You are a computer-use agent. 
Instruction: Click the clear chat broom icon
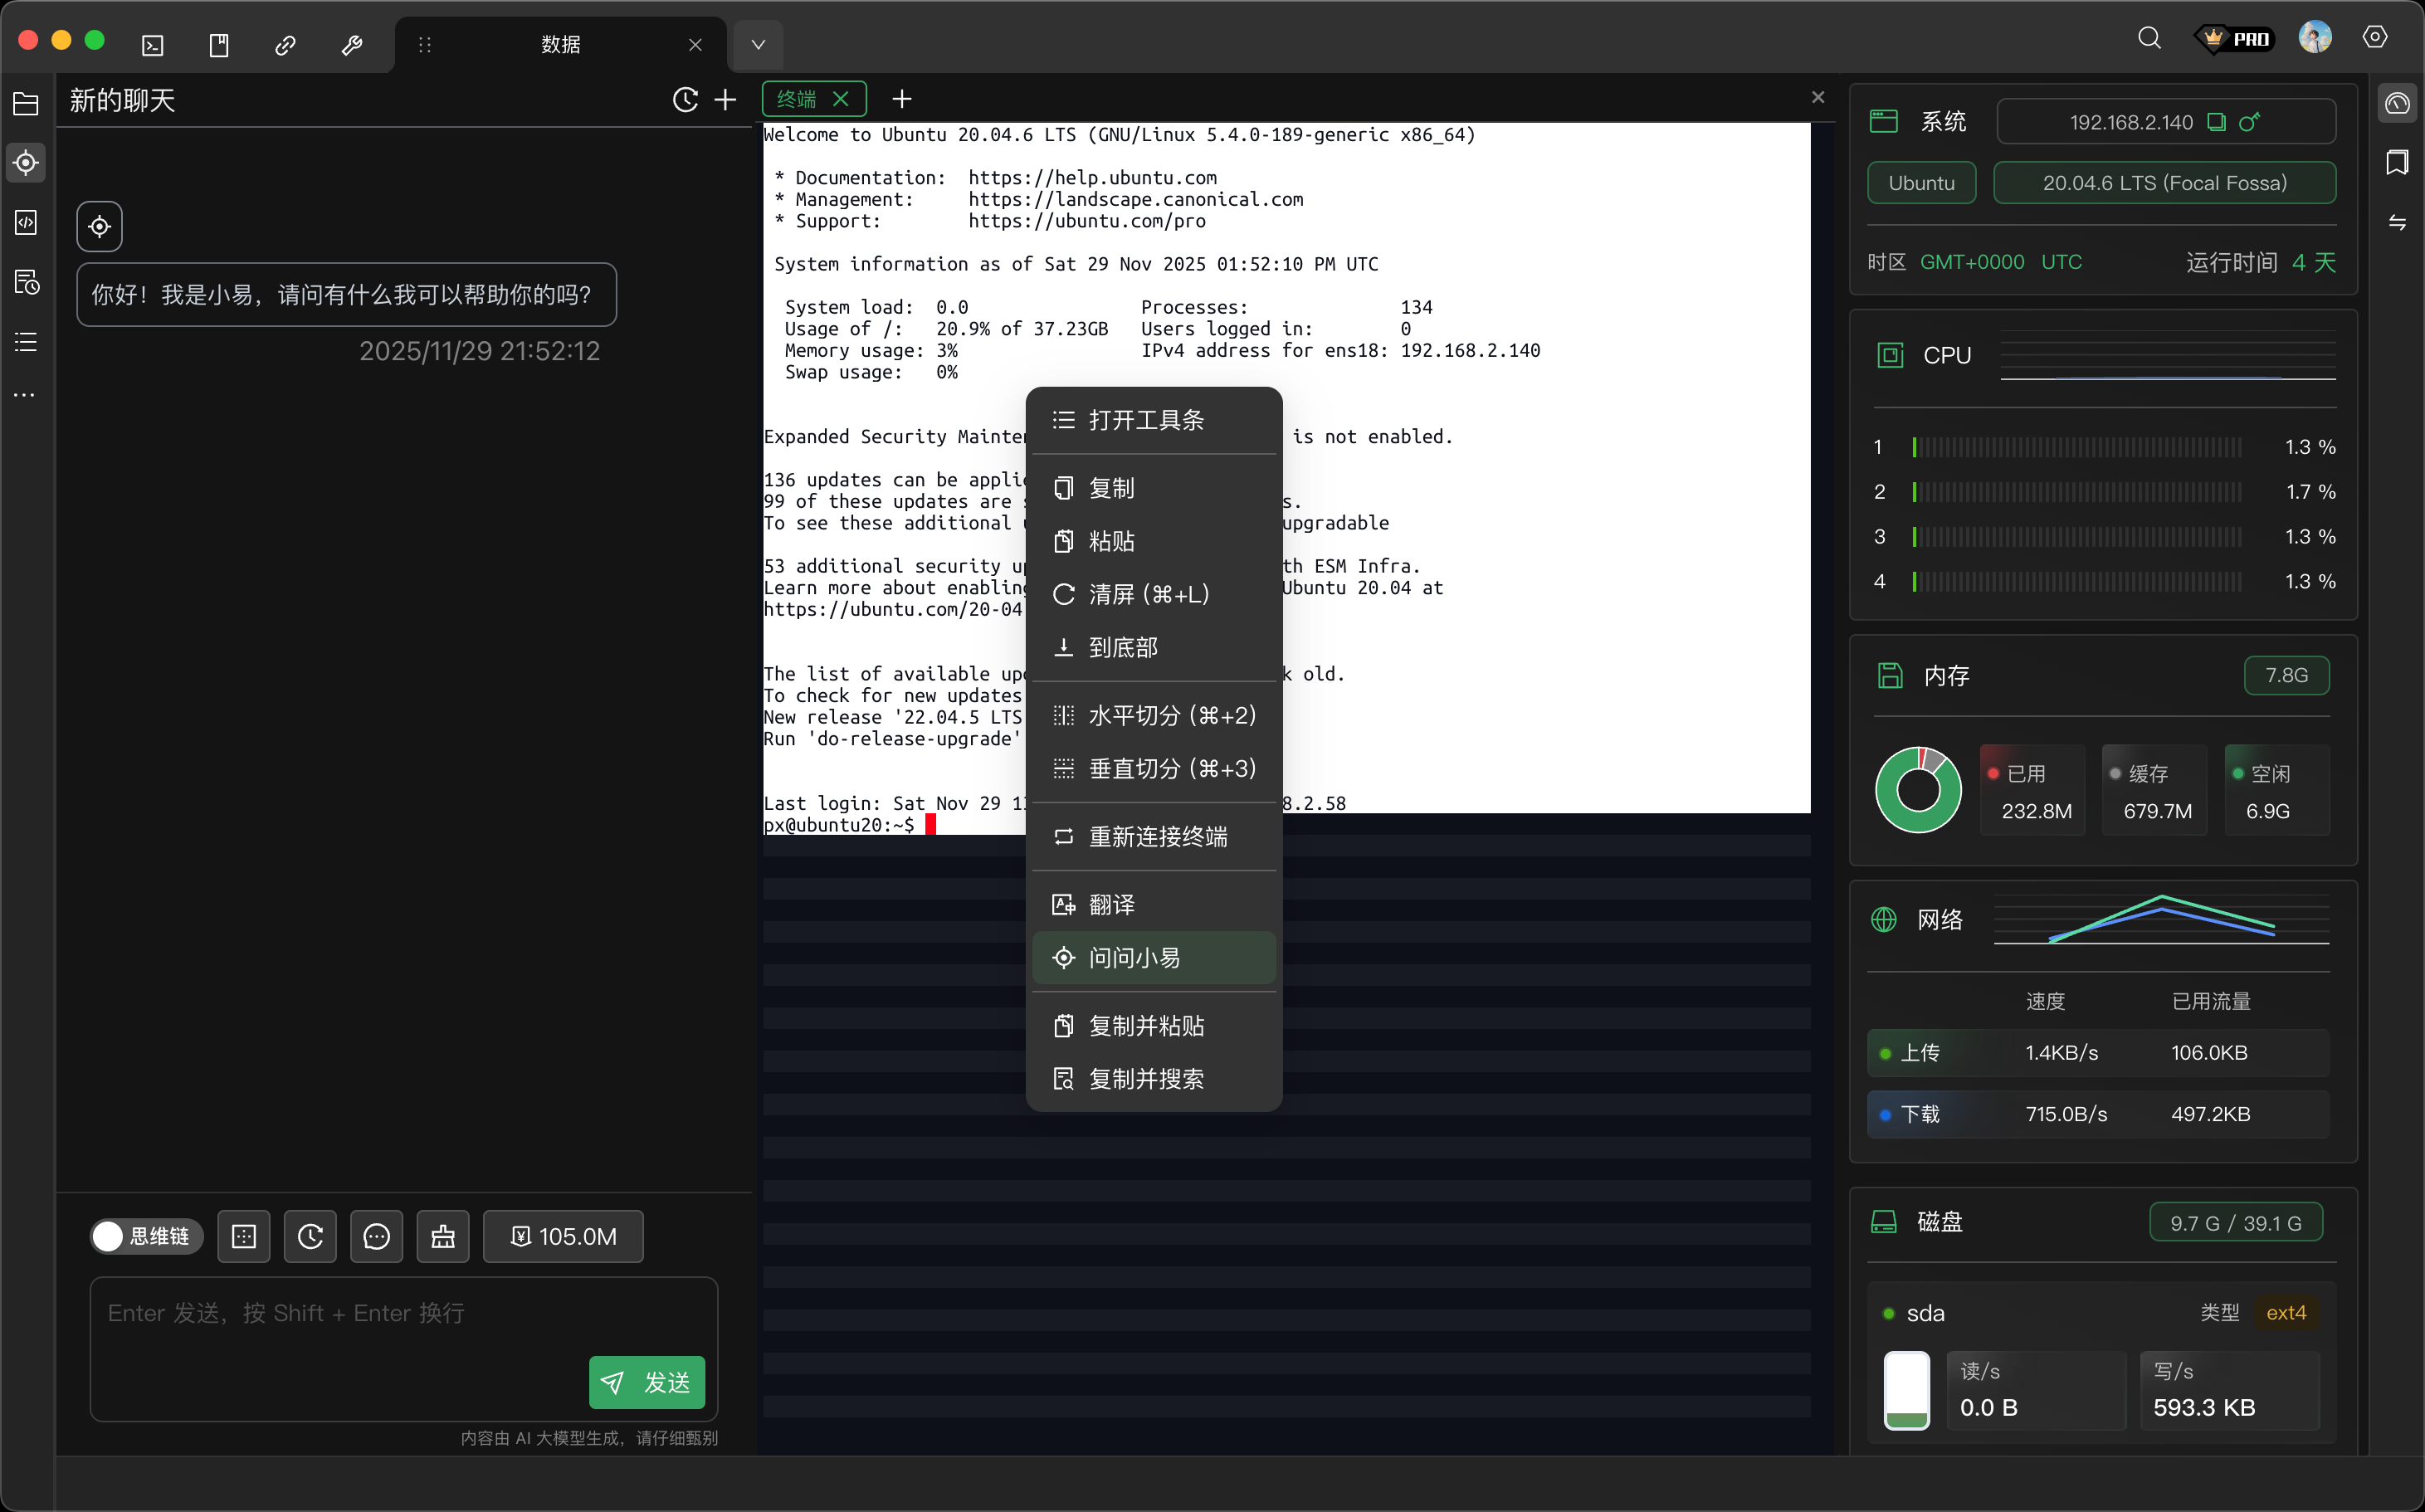[x=443, y=1237]
